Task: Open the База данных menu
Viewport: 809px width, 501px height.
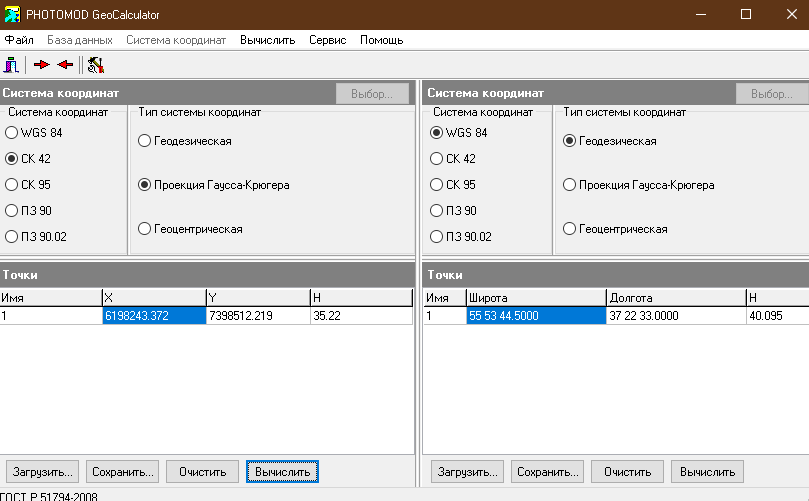Action: click(80, 40)
